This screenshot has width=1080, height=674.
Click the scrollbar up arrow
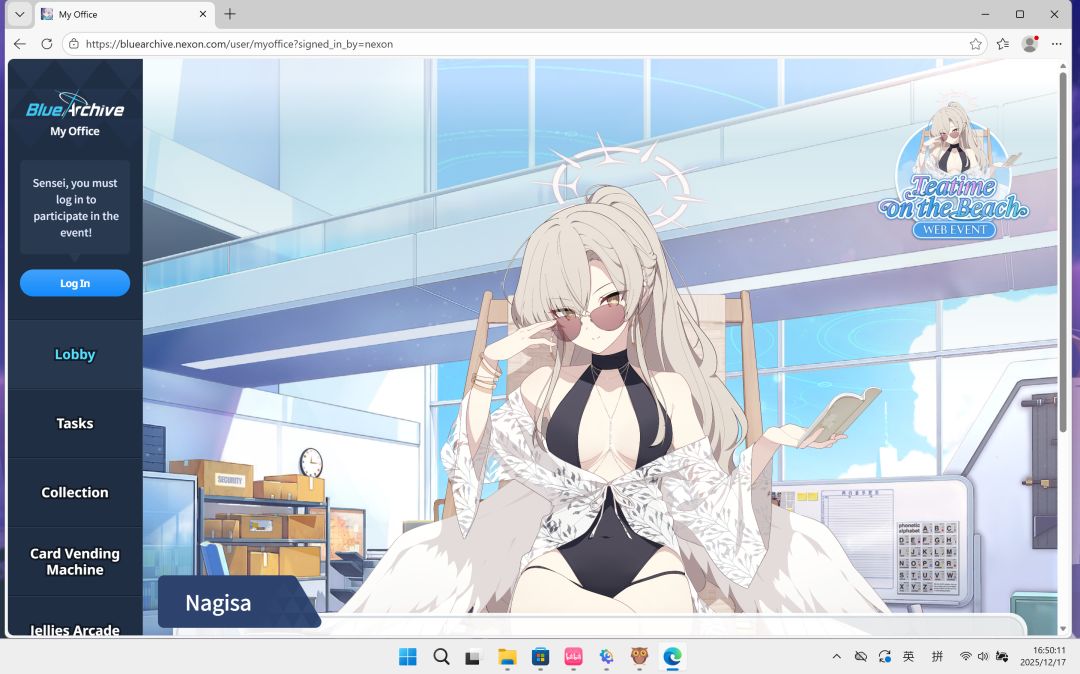tap(1063, 65)
